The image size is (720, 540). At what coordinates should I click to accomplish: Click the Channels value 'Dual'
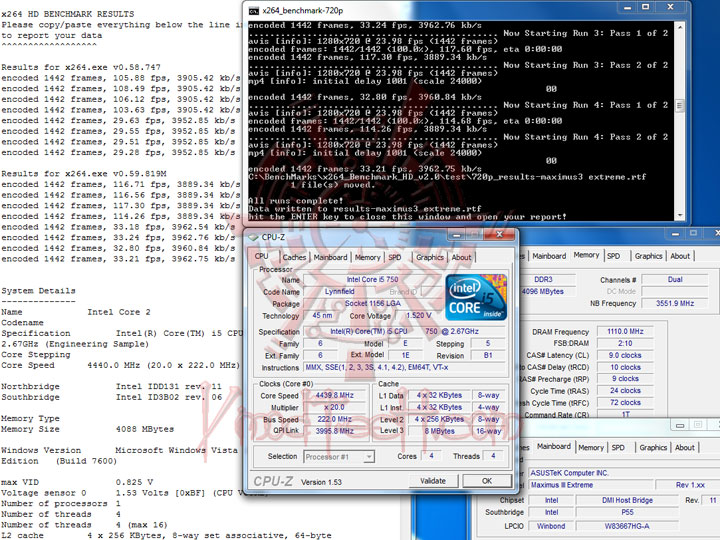tap(675, 280)
